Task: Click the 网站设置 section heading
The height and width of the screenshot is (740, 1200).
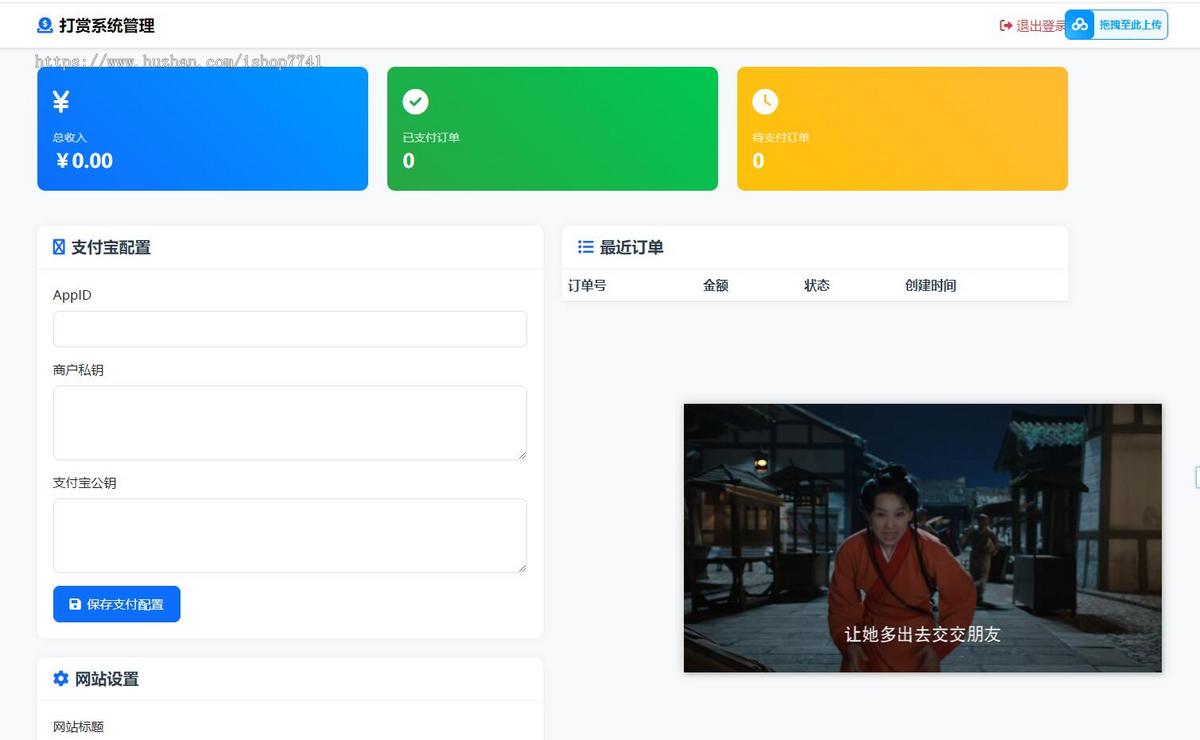Action: pos(107,679)
